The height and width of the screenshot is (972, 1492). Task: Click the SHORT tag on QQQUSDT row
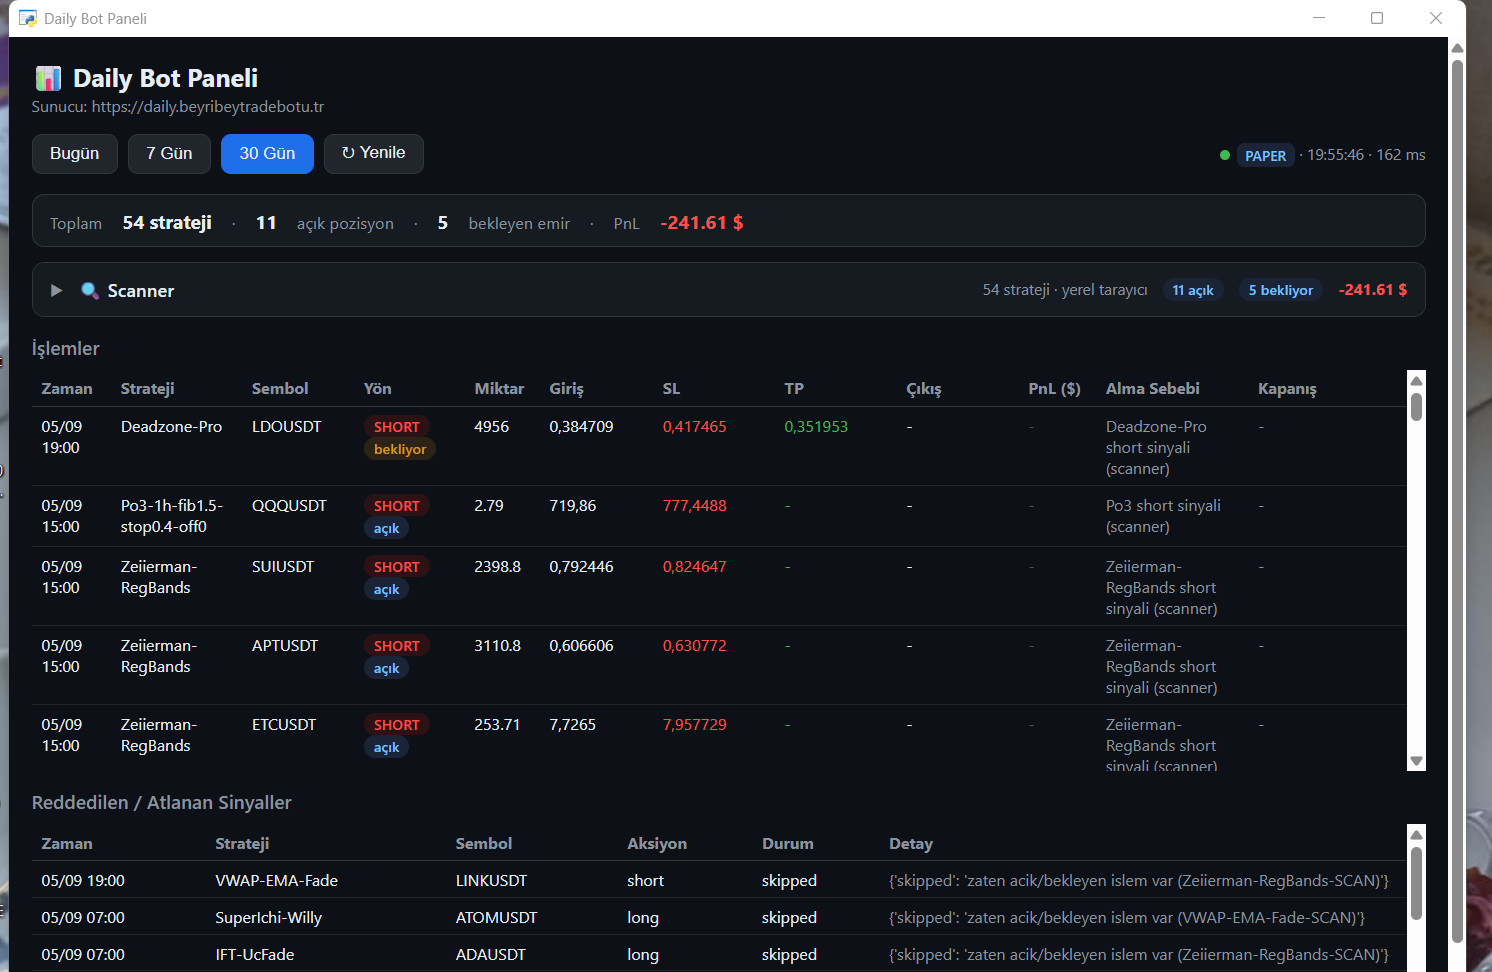point(397,506)
